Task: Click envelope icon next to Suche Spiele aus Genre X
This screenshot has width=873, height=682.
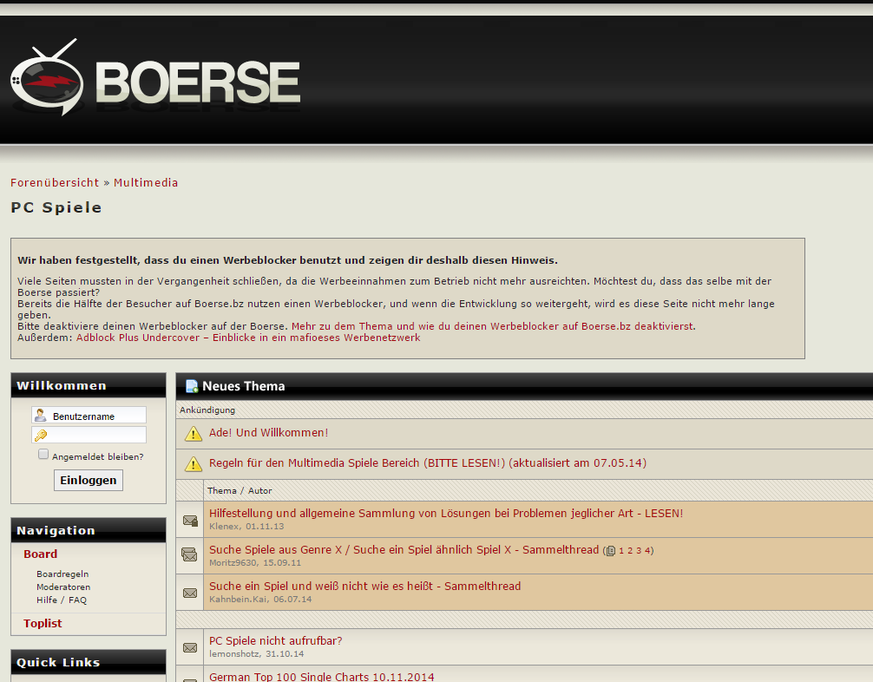Action: pos(190,555)
